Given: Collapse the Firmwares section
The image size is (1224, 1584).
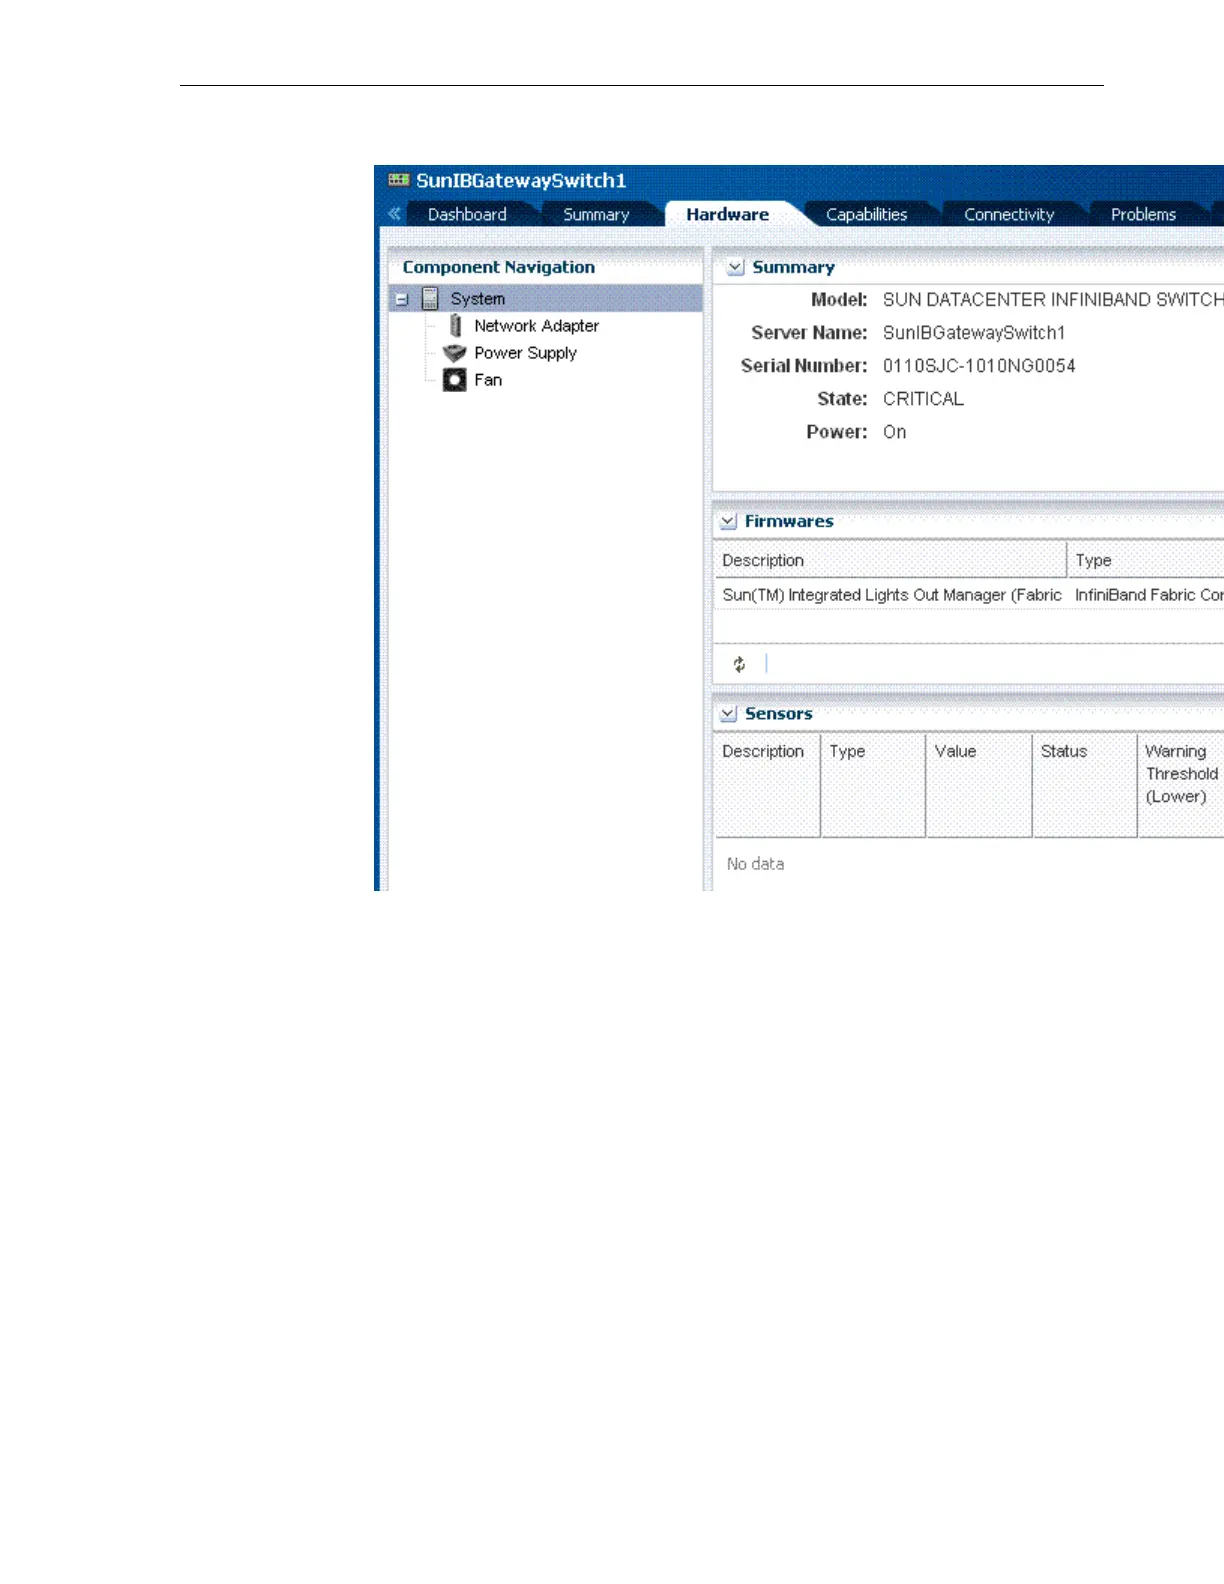Looking at the screenshot, I should coord(729,521).
